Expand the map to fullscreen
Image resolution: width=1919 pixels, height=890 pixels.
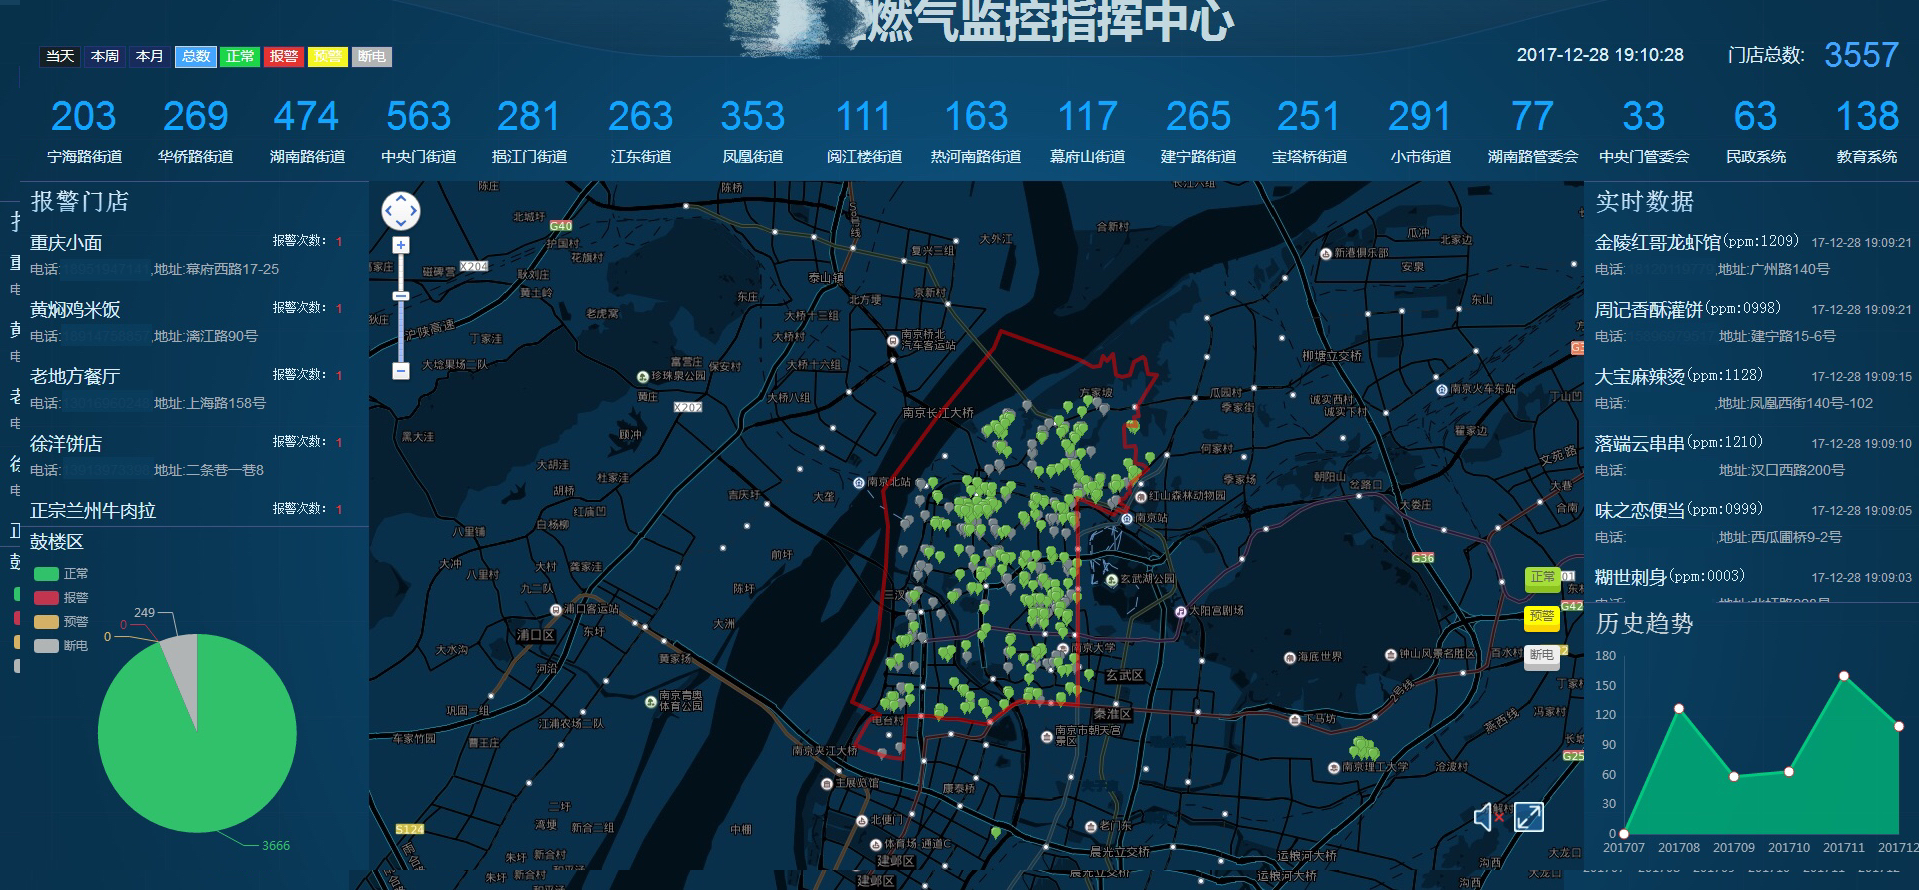1528,817
